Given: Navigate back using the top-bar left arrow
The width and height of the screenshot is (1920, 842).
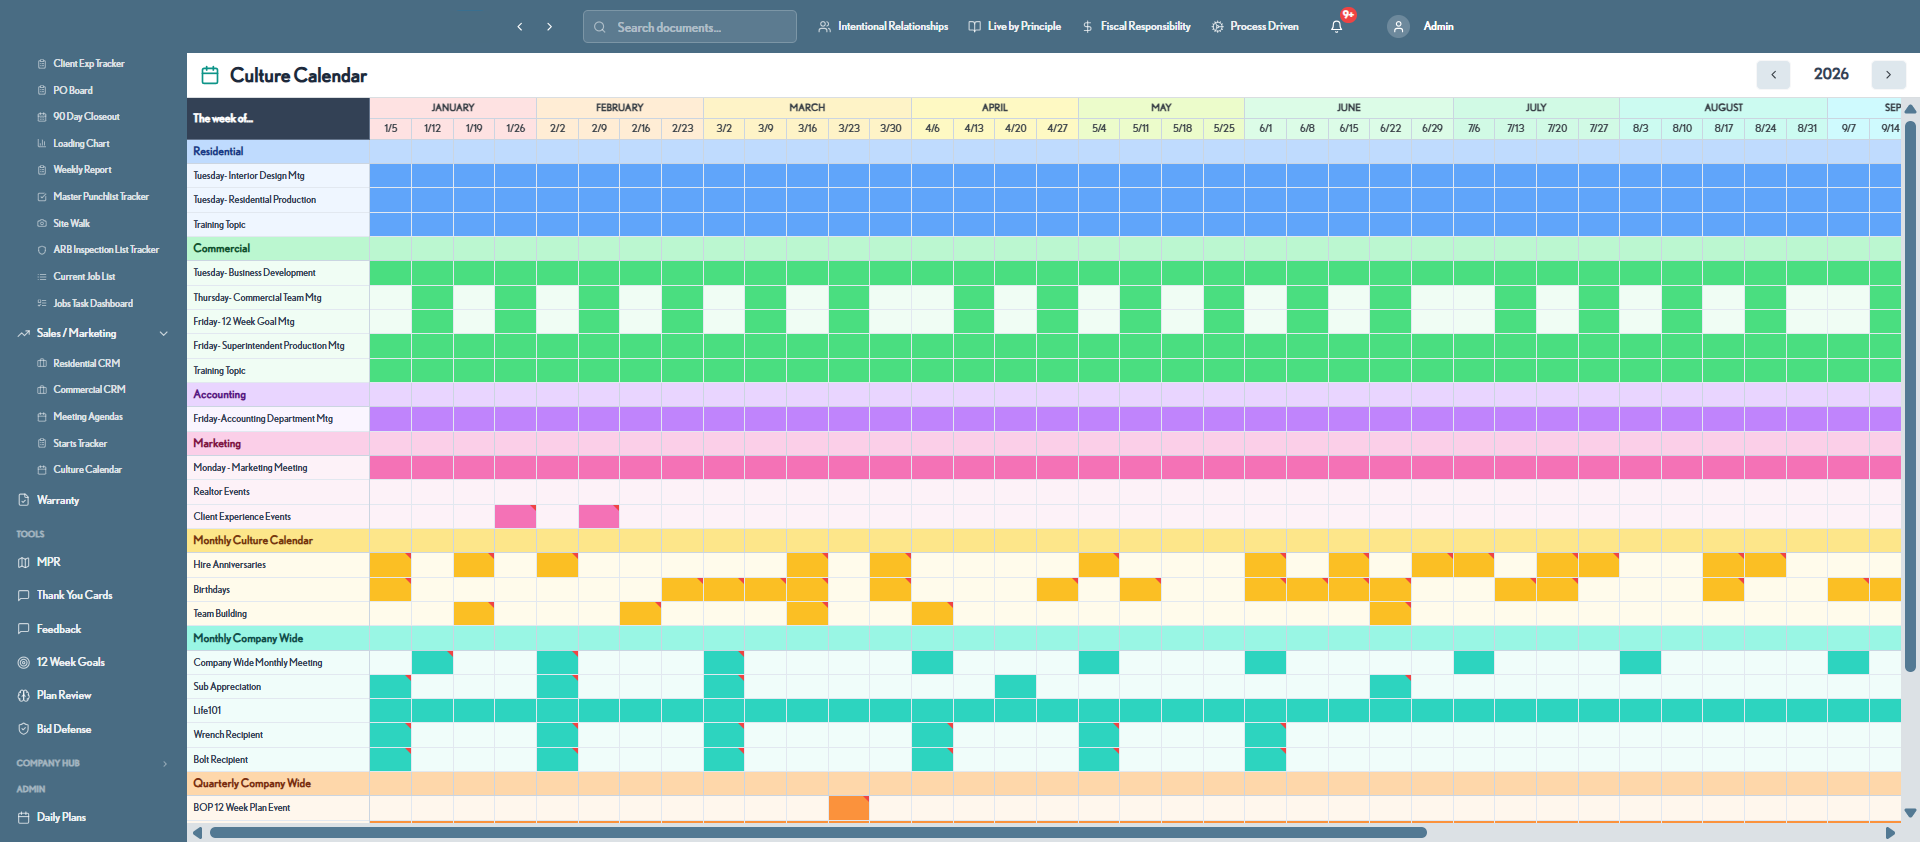Looking at the screenshot, I should 520,27.
